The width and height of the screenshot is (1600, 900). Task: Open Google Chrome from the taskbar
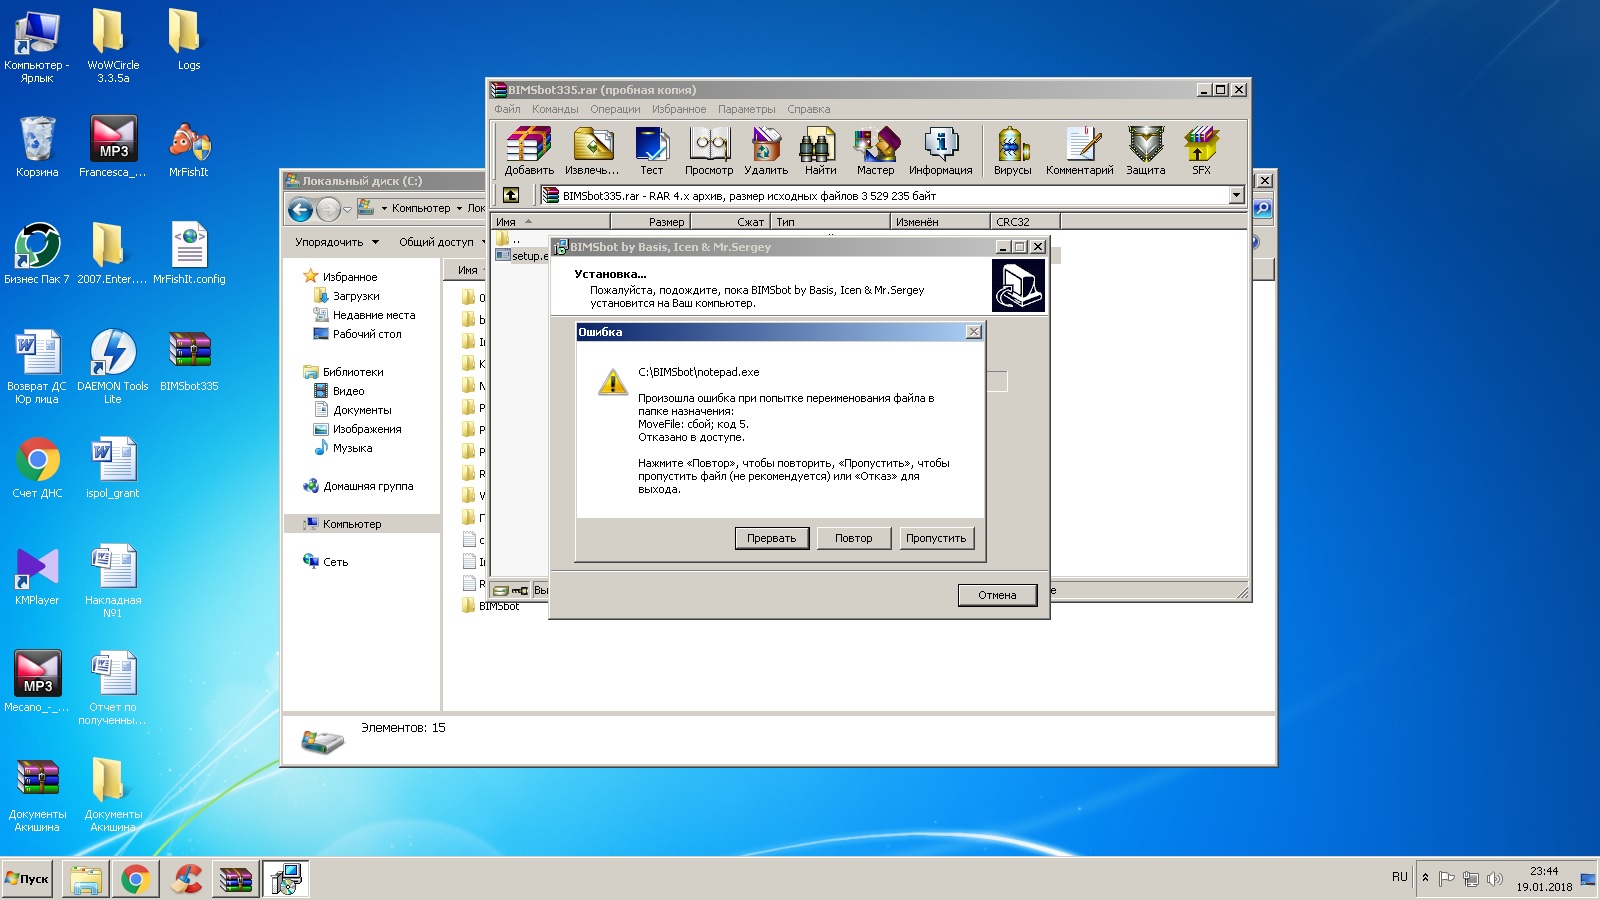[136, 879]
